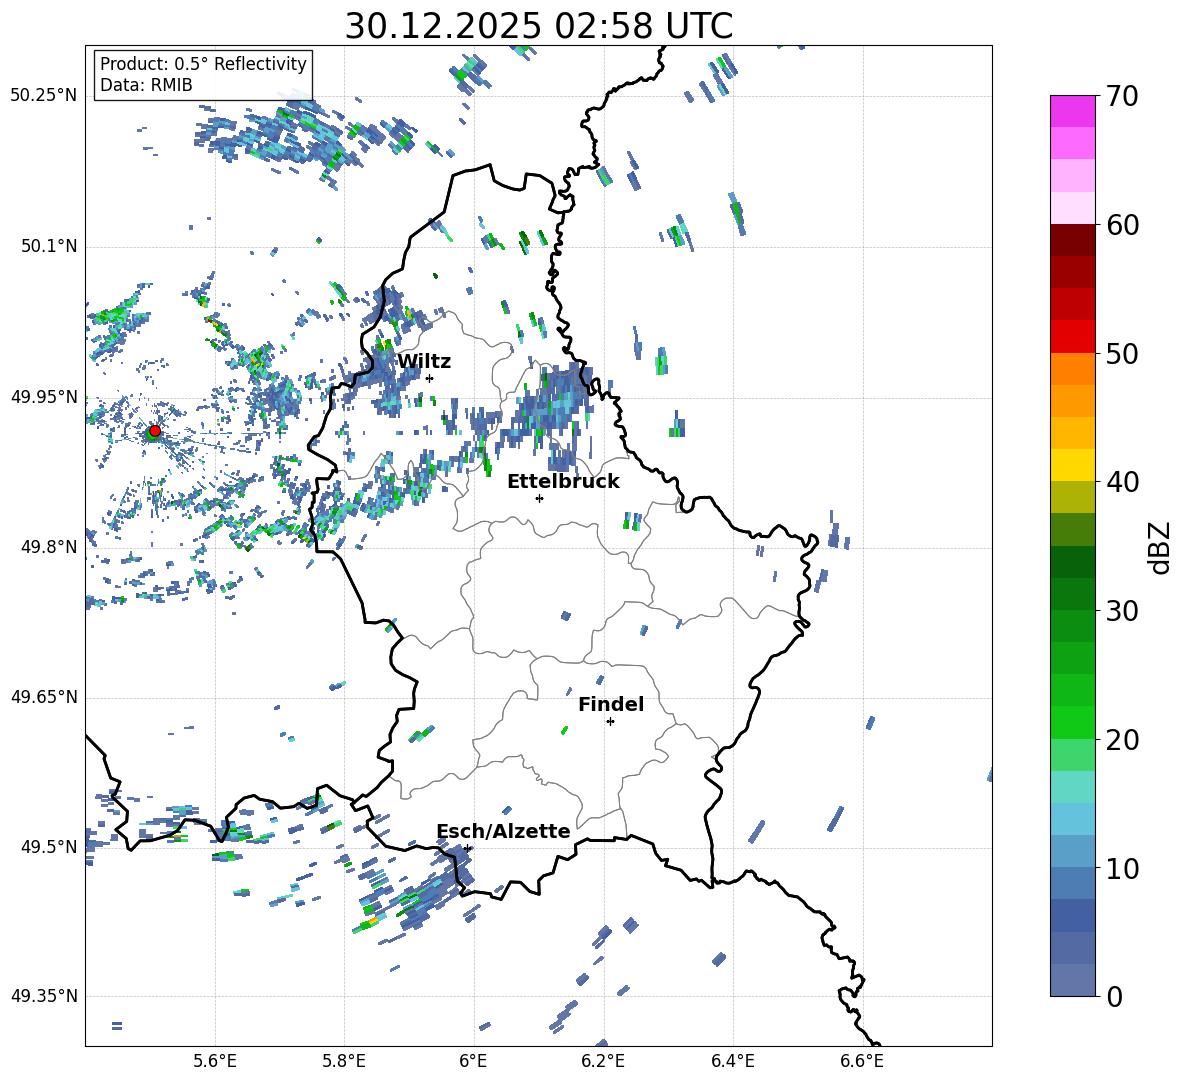
Task: Click the 6.4°E longitude label
Action: pos(732,1061)
